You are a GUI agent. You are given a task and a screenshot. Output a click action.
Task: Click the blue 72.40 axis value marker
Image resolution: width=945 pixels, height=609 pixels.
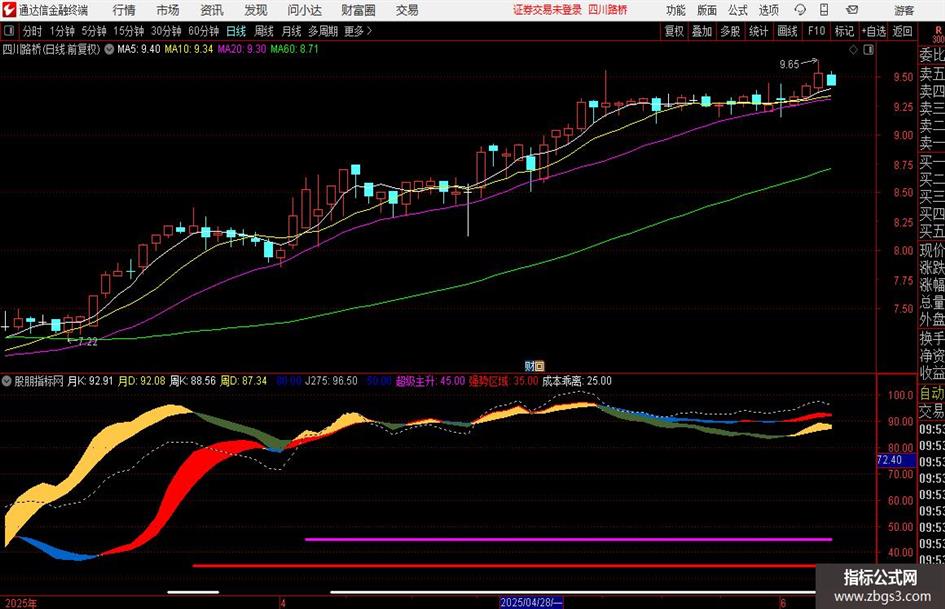click(x=896, y=460)
